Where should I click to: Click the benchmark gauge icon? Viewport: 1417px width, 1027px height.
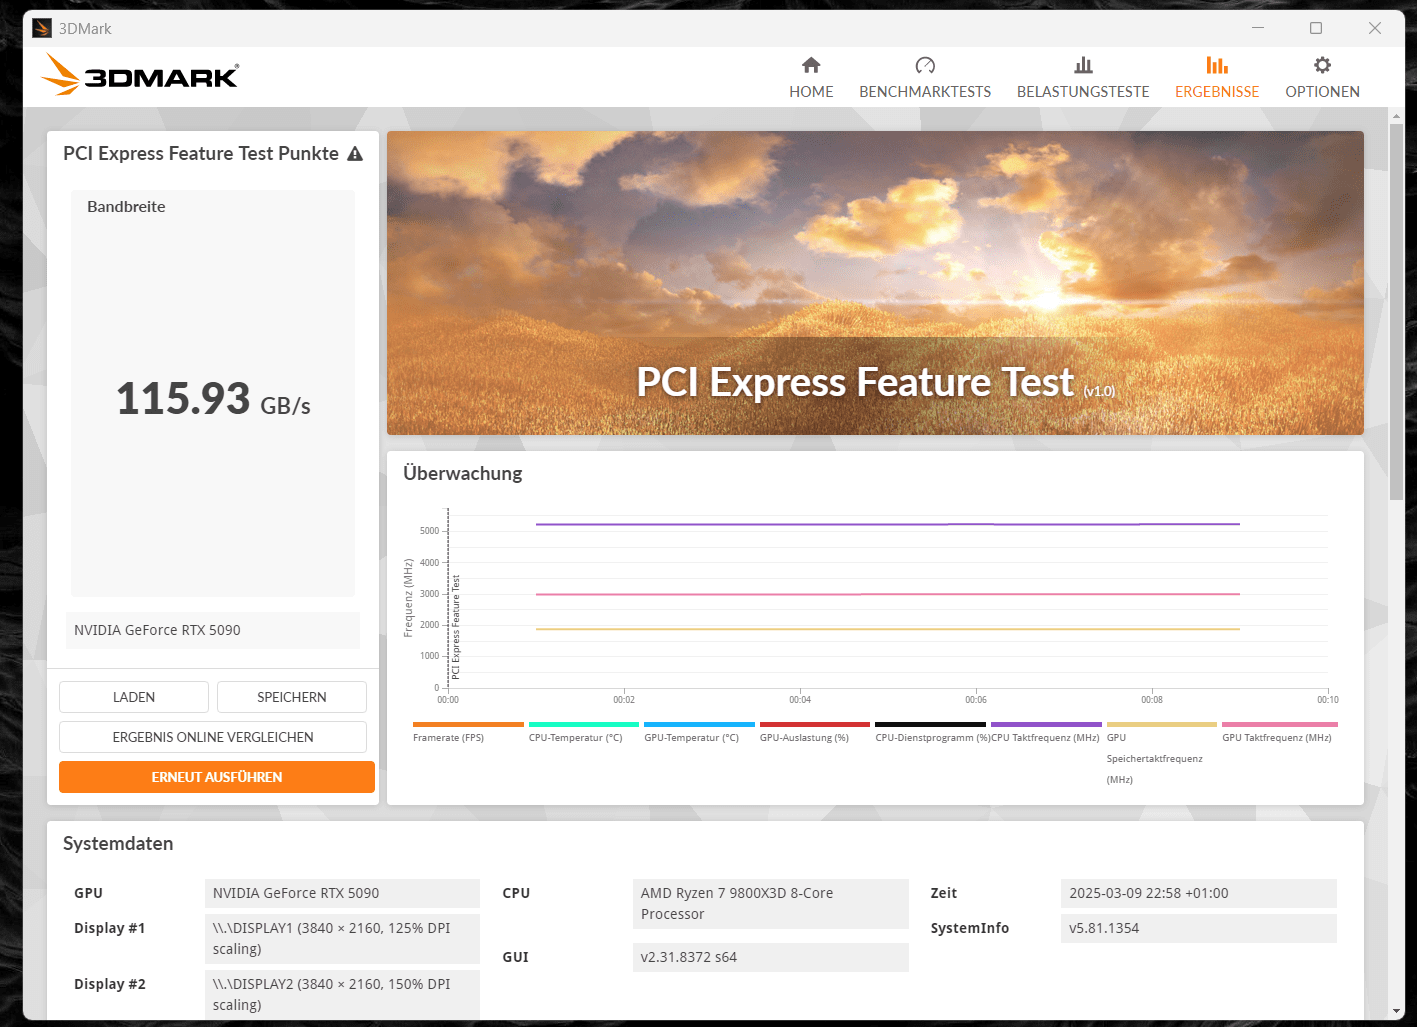click(925, 65)
